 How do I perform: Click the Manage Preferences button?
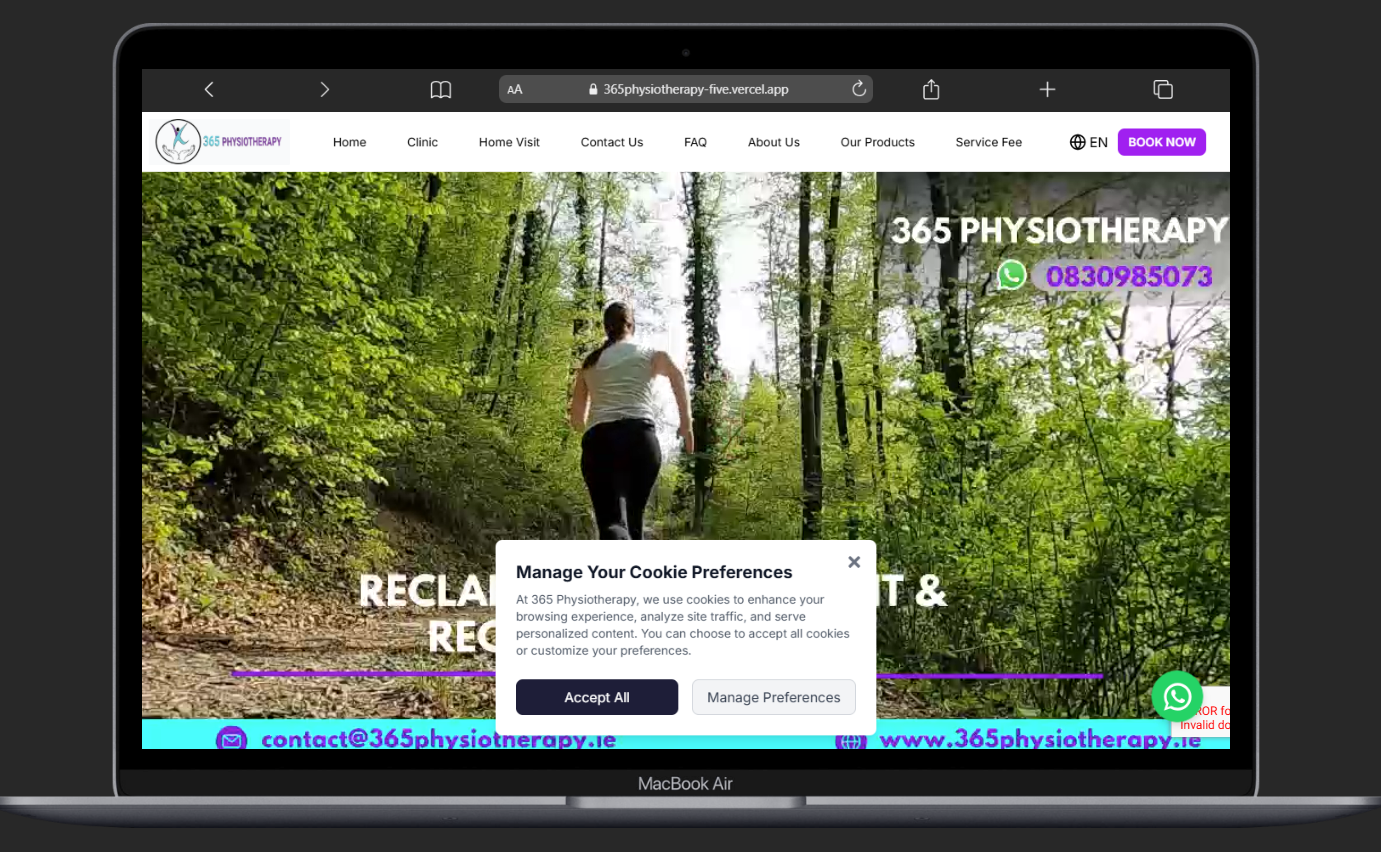coord(773,697)
